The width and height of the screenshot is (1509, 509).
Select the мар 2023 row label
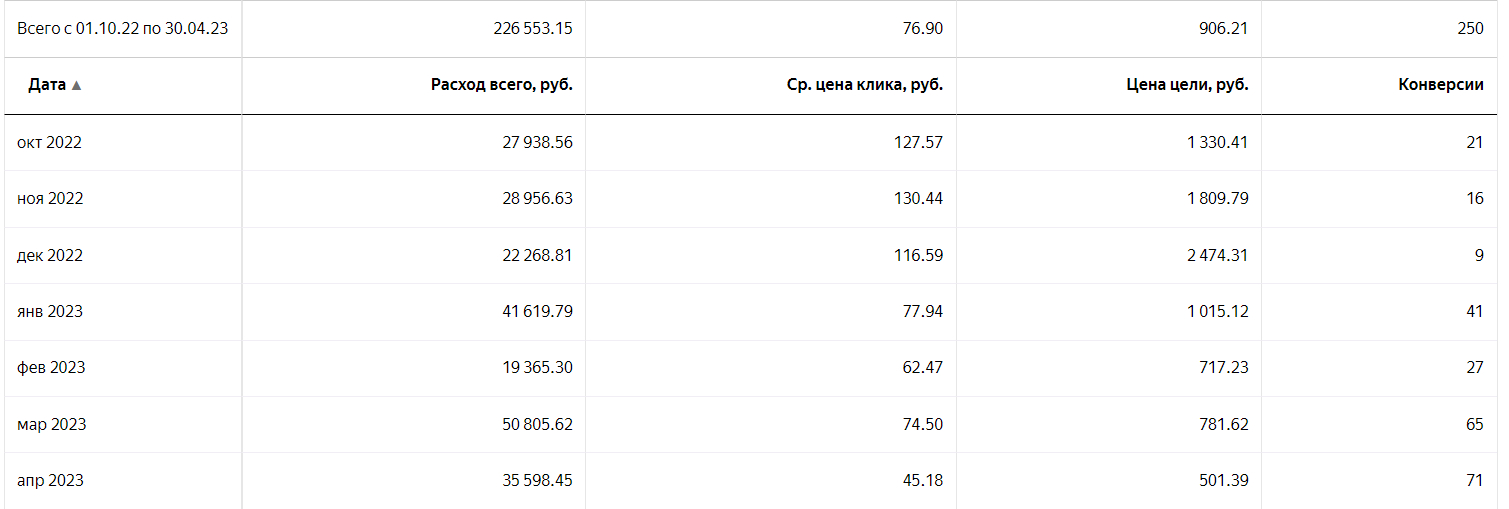(52, 424)
